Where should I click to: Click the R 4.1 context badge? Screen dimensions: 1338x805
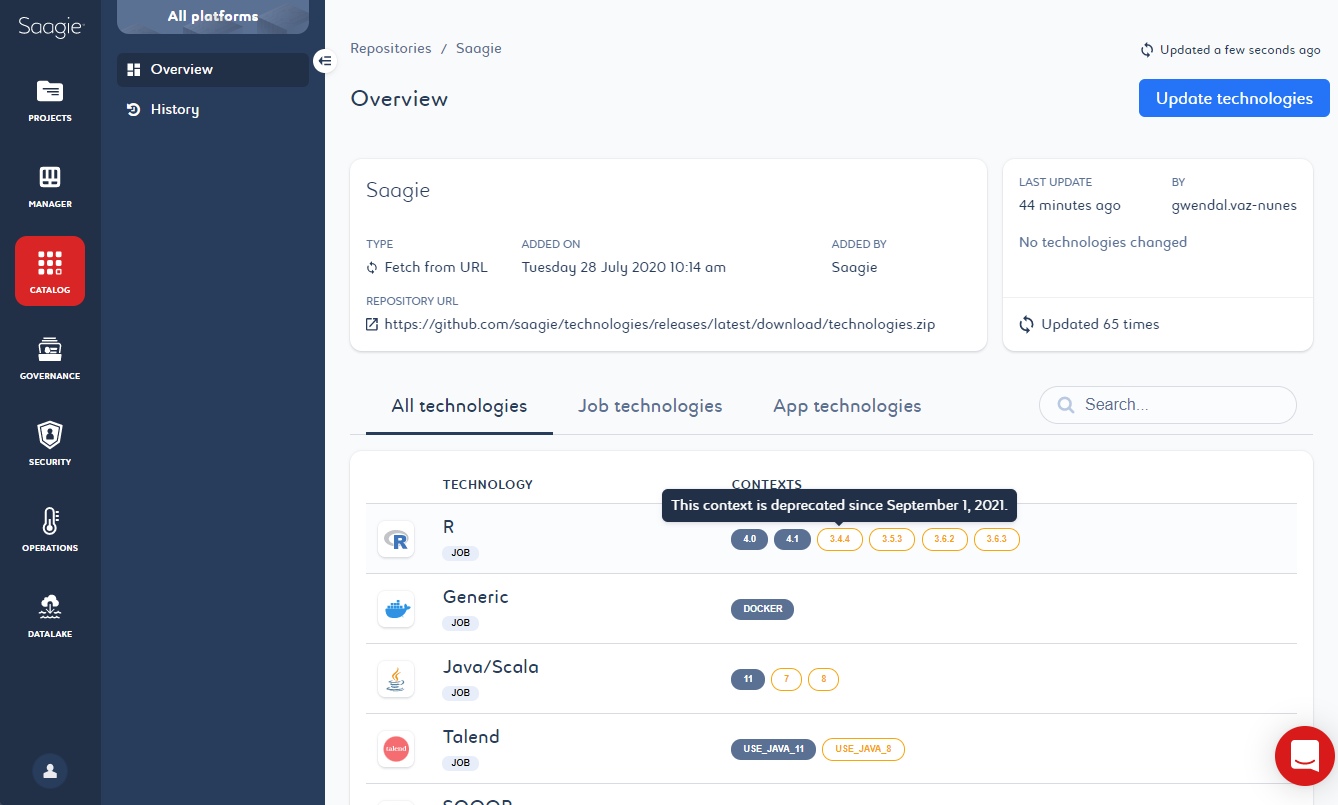click(x=792, y=539)
